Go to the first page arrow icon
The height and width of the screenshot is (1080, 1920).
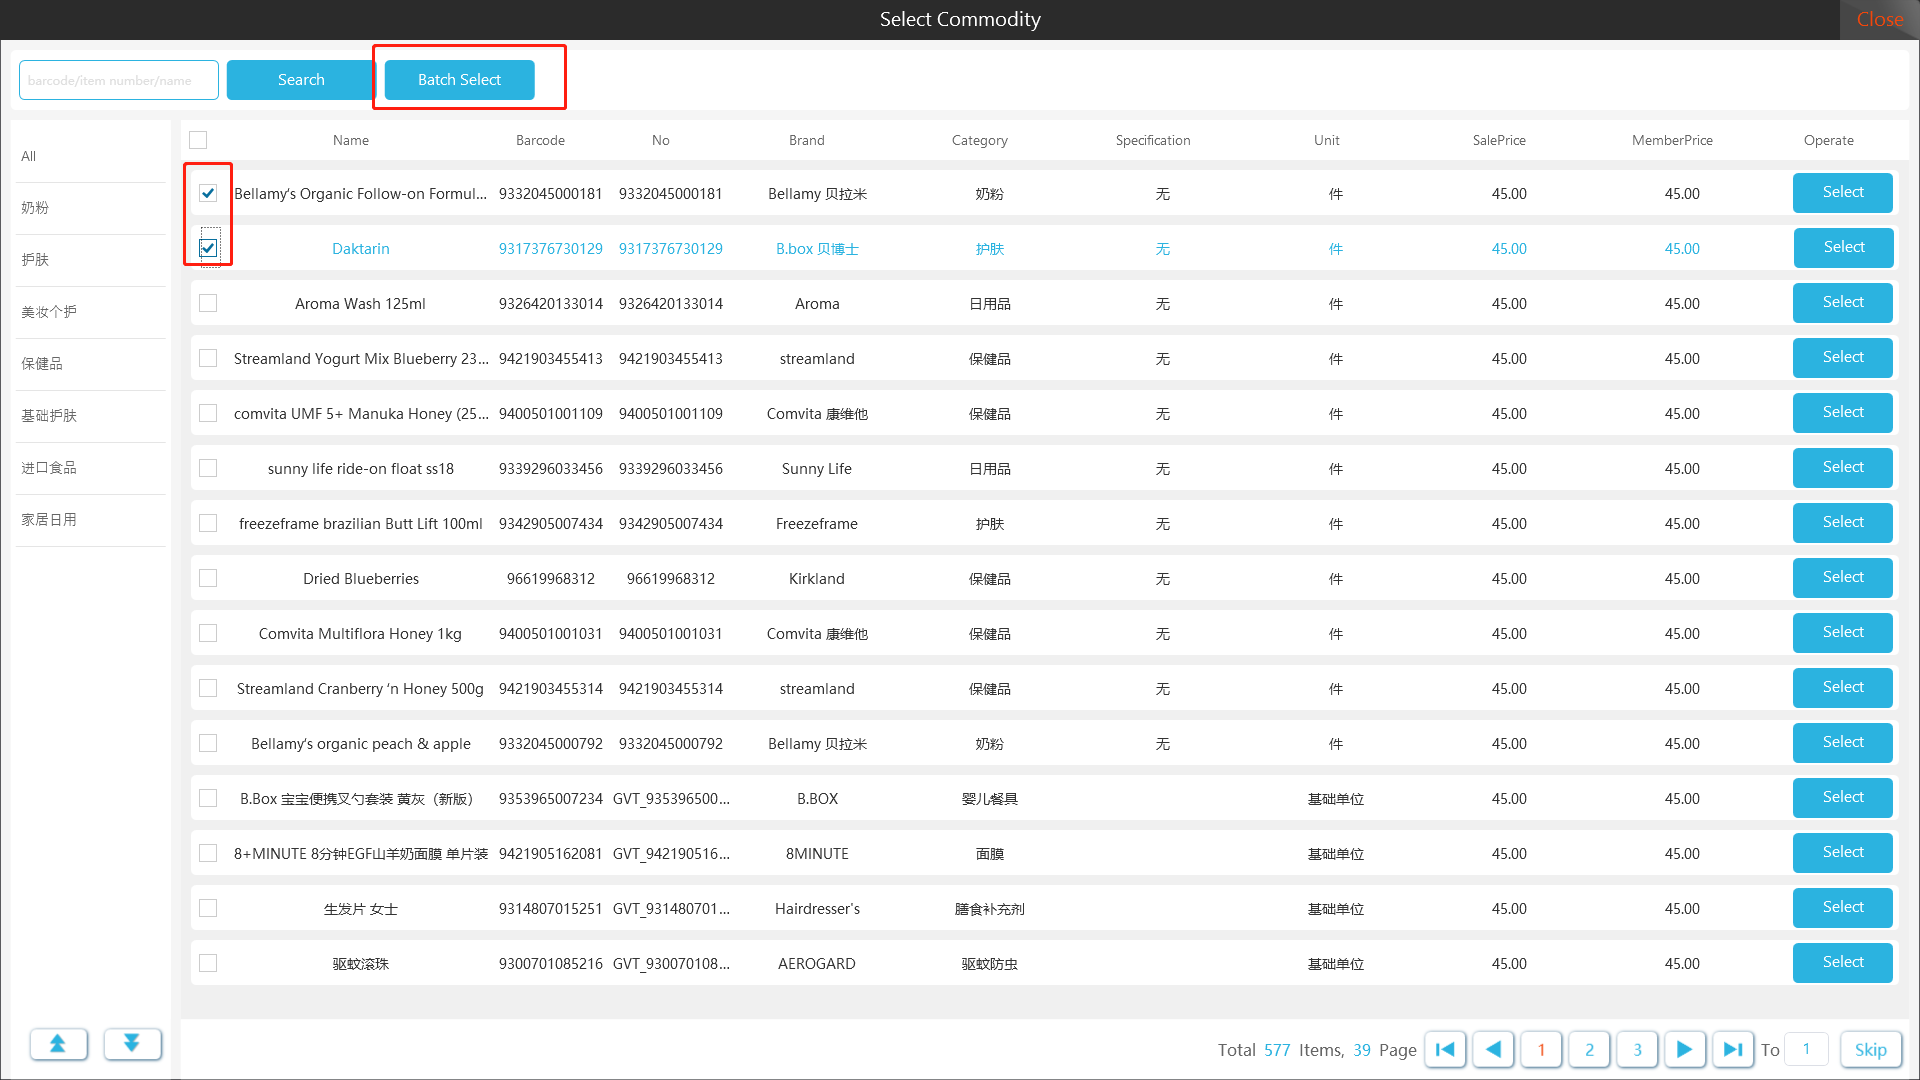pyautogui.click(x=1445, y=1049)
